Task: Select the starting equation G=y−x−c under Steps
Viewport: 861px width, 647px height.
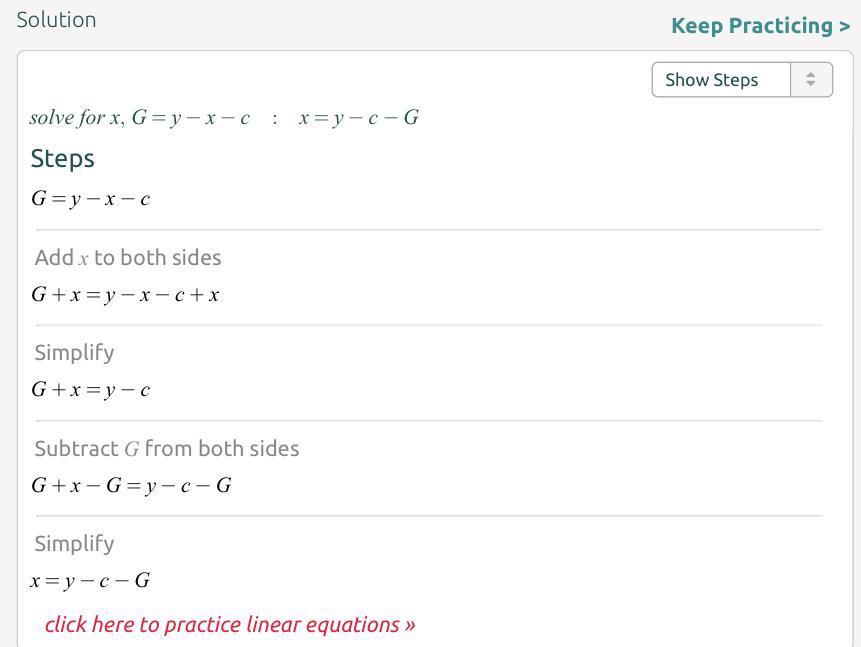Action: 91,199
